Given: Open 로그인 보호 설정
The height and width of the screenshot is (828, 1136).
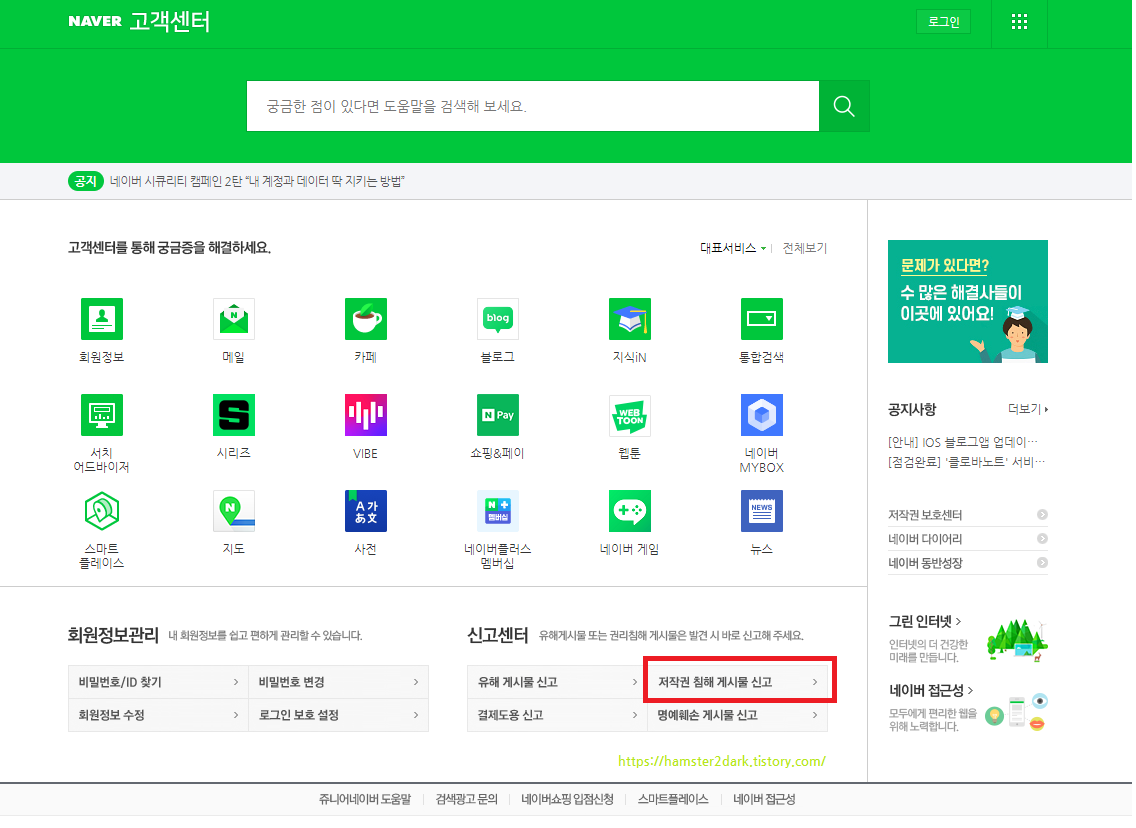Looking at the screenshot, I should 338,716.
